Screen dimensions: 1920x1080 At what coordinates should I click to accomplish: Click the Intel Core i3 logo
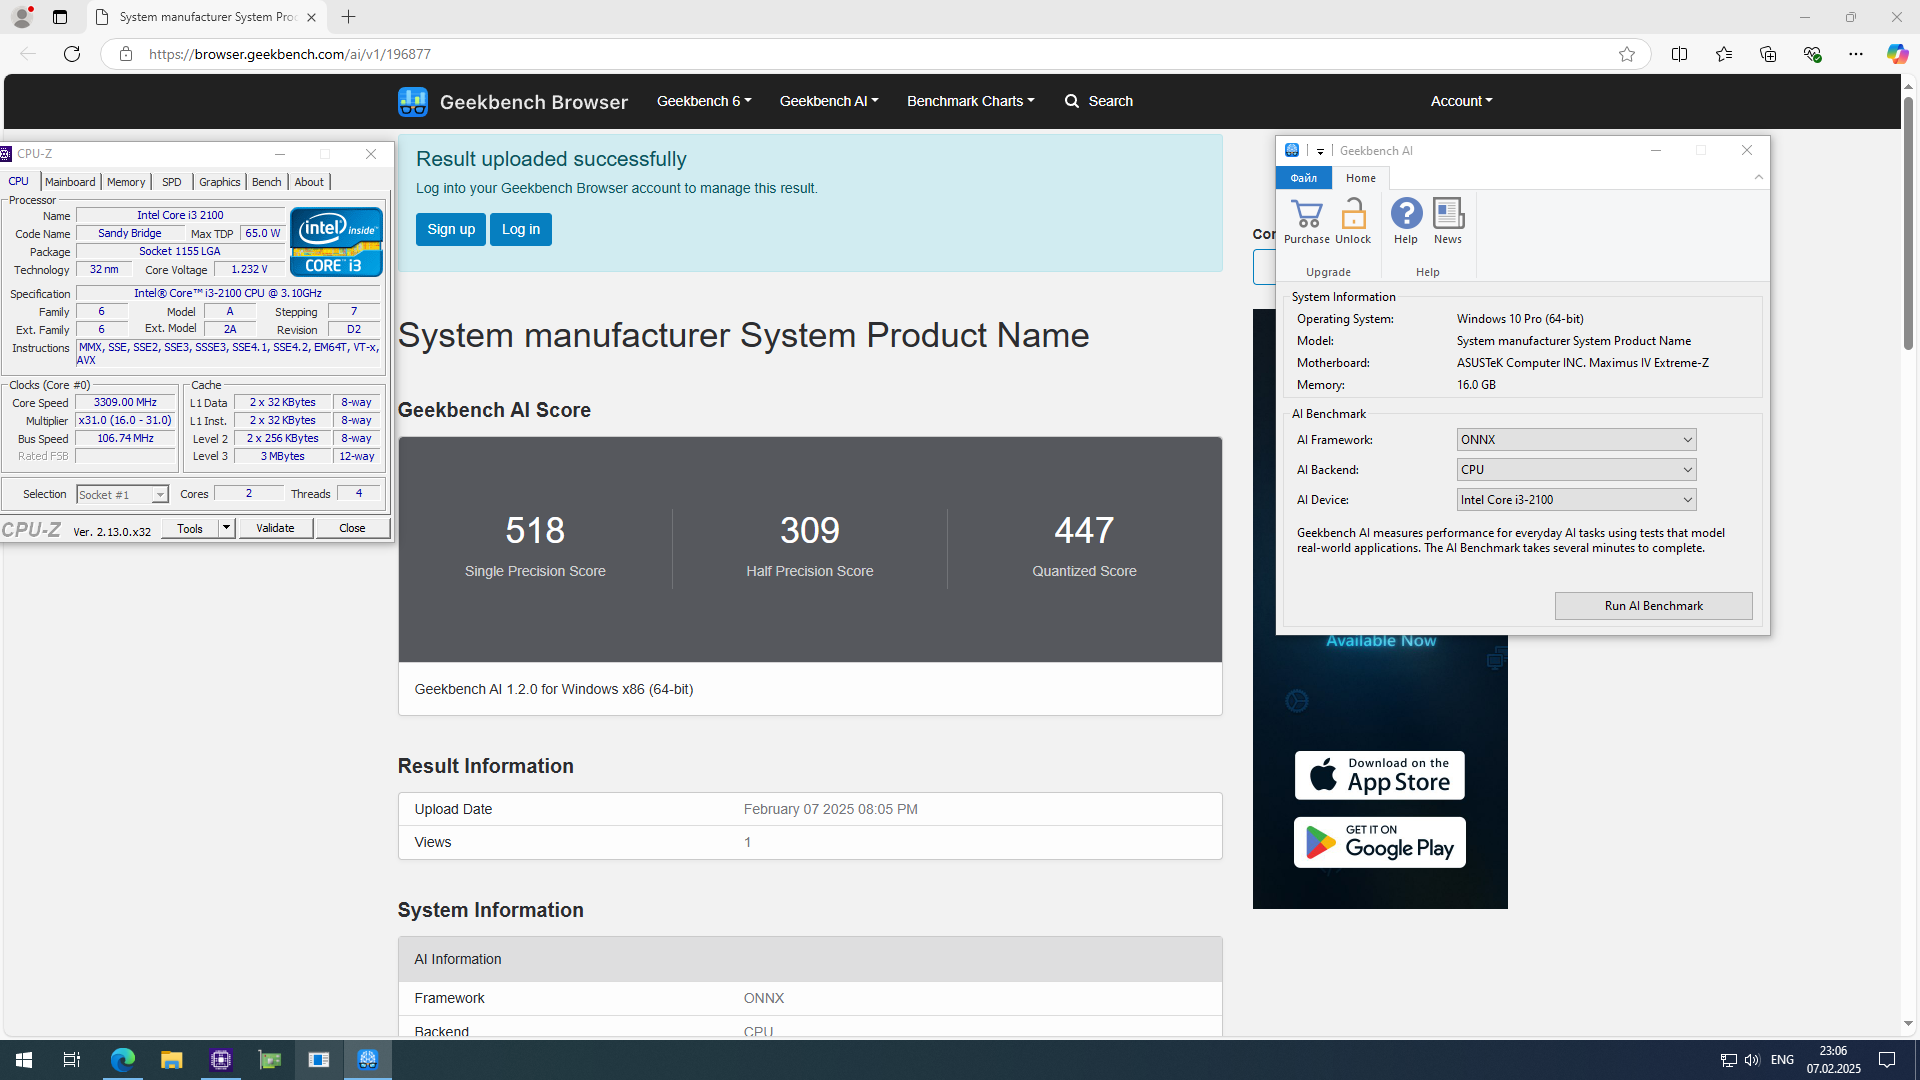[336, 241]
